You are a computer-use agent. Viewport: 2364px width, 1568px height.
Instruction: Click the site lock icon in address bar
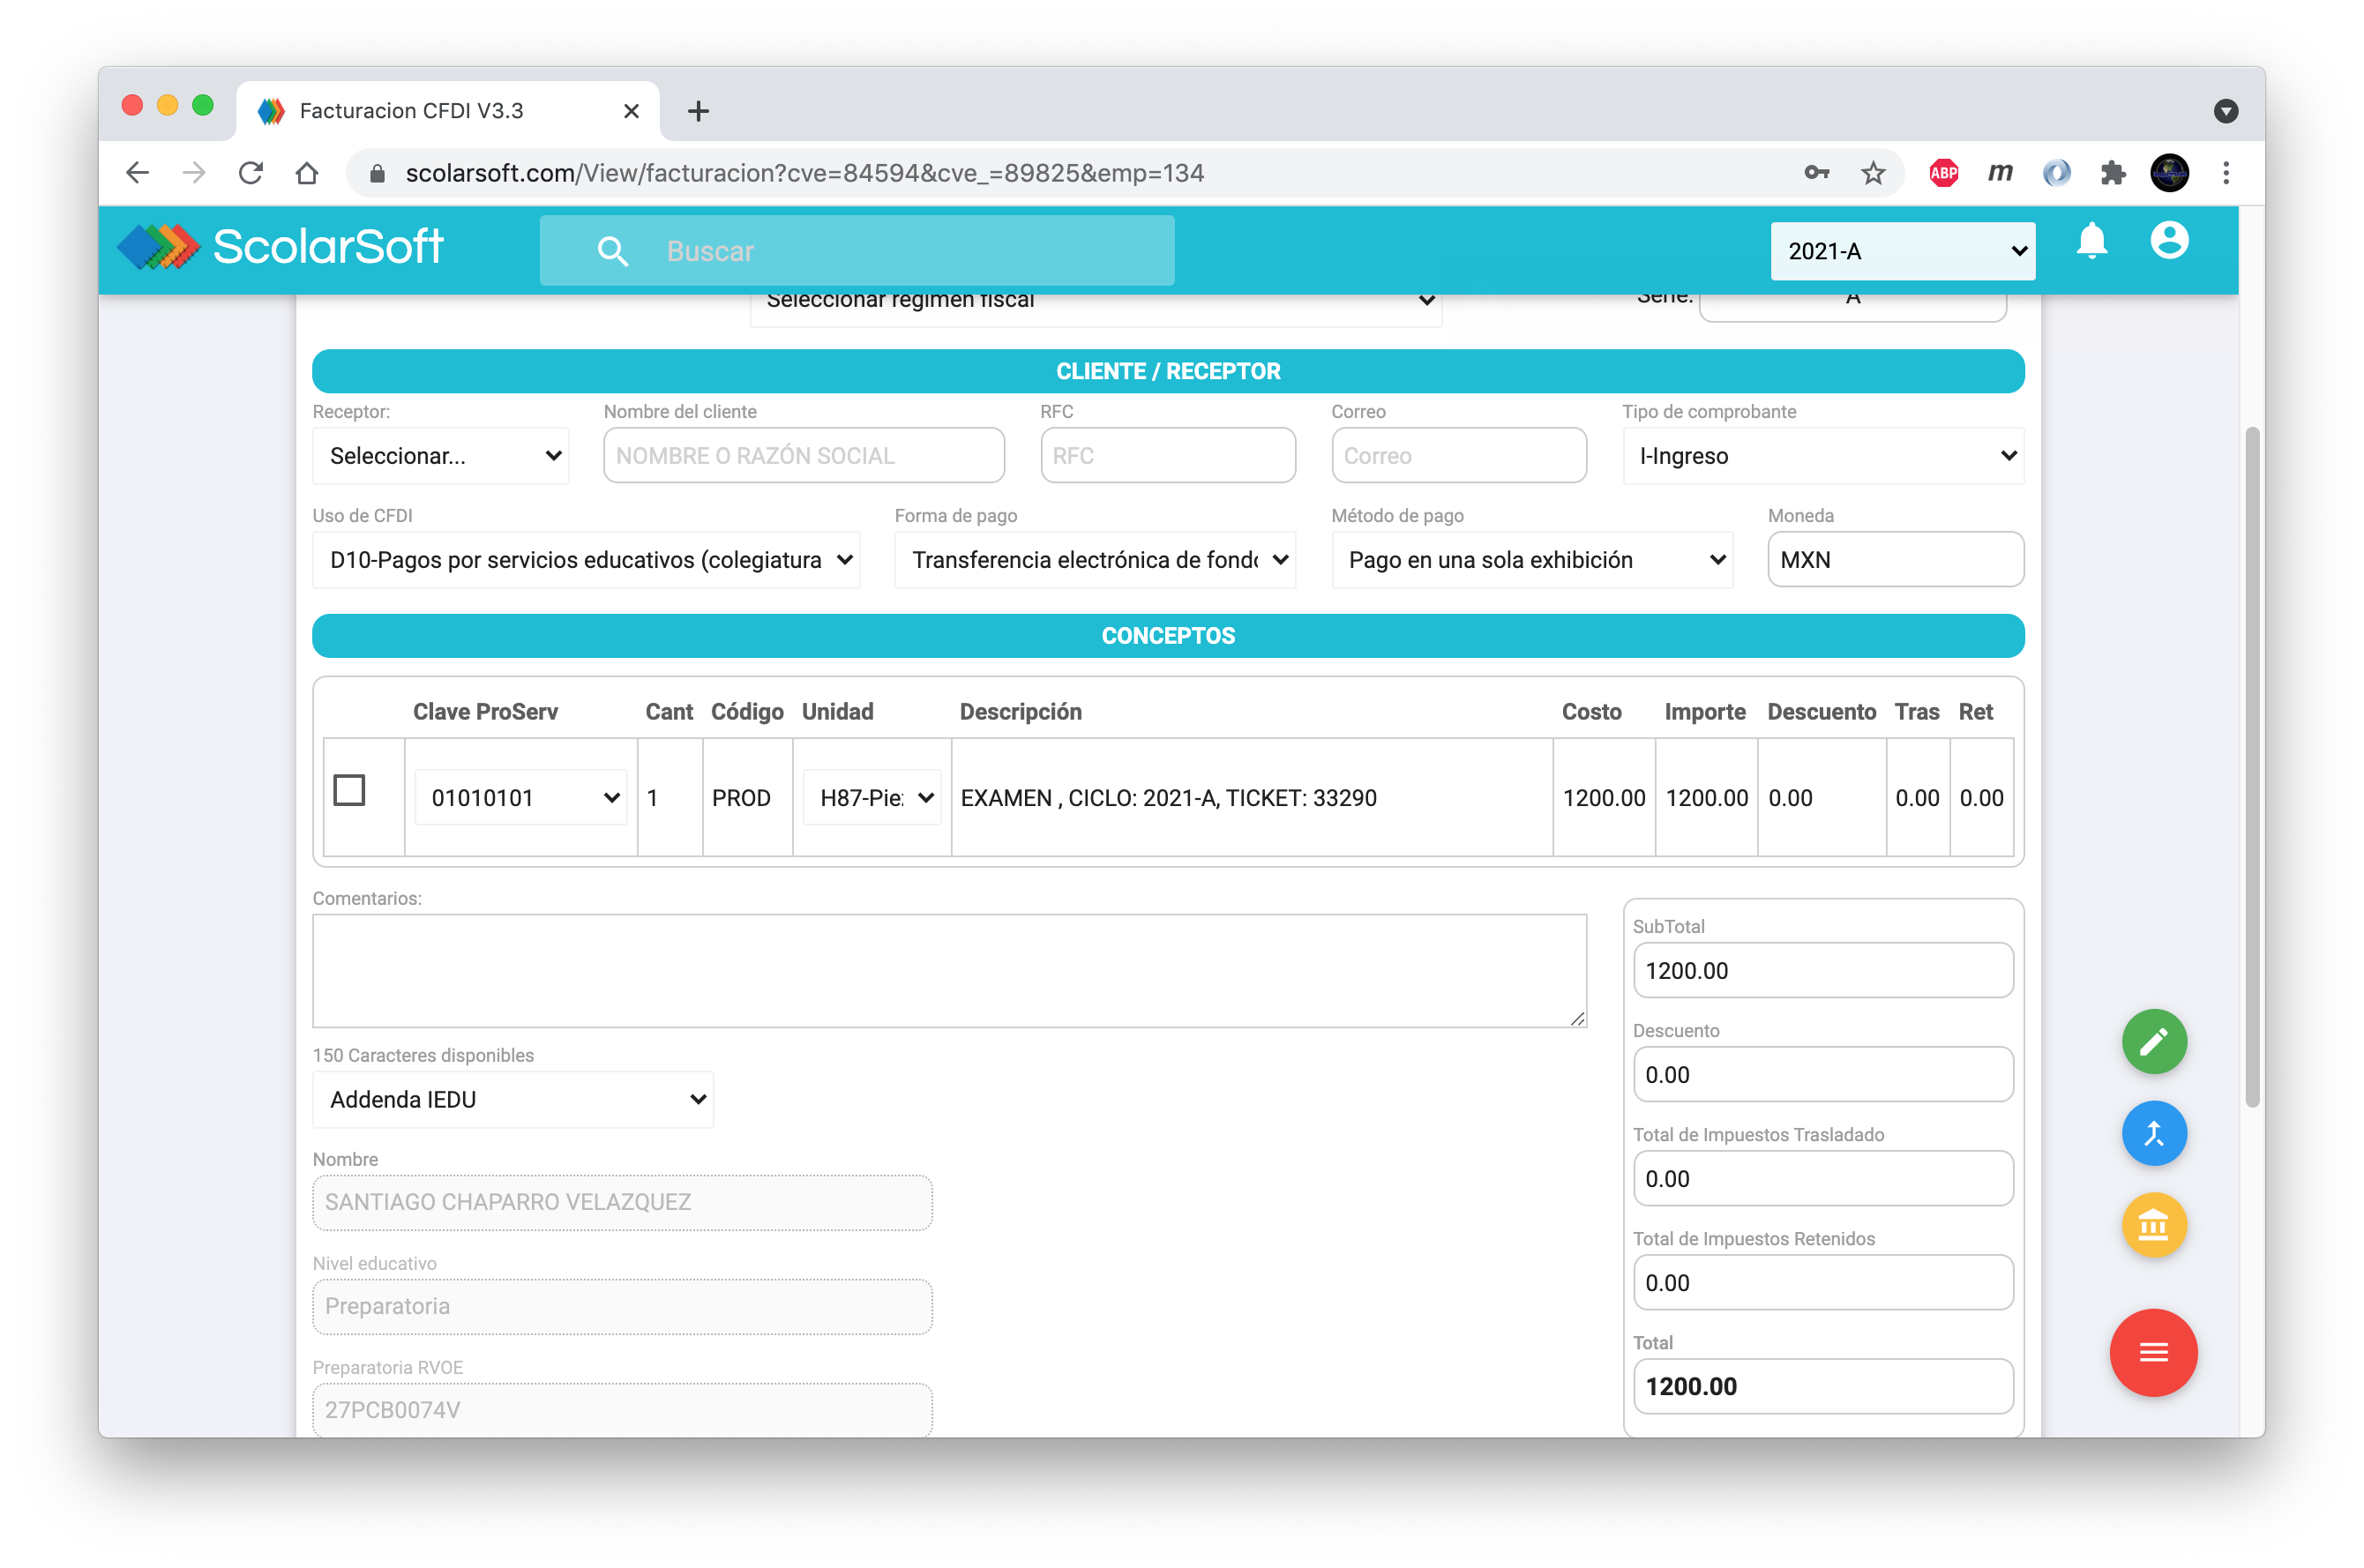point(377,173)
